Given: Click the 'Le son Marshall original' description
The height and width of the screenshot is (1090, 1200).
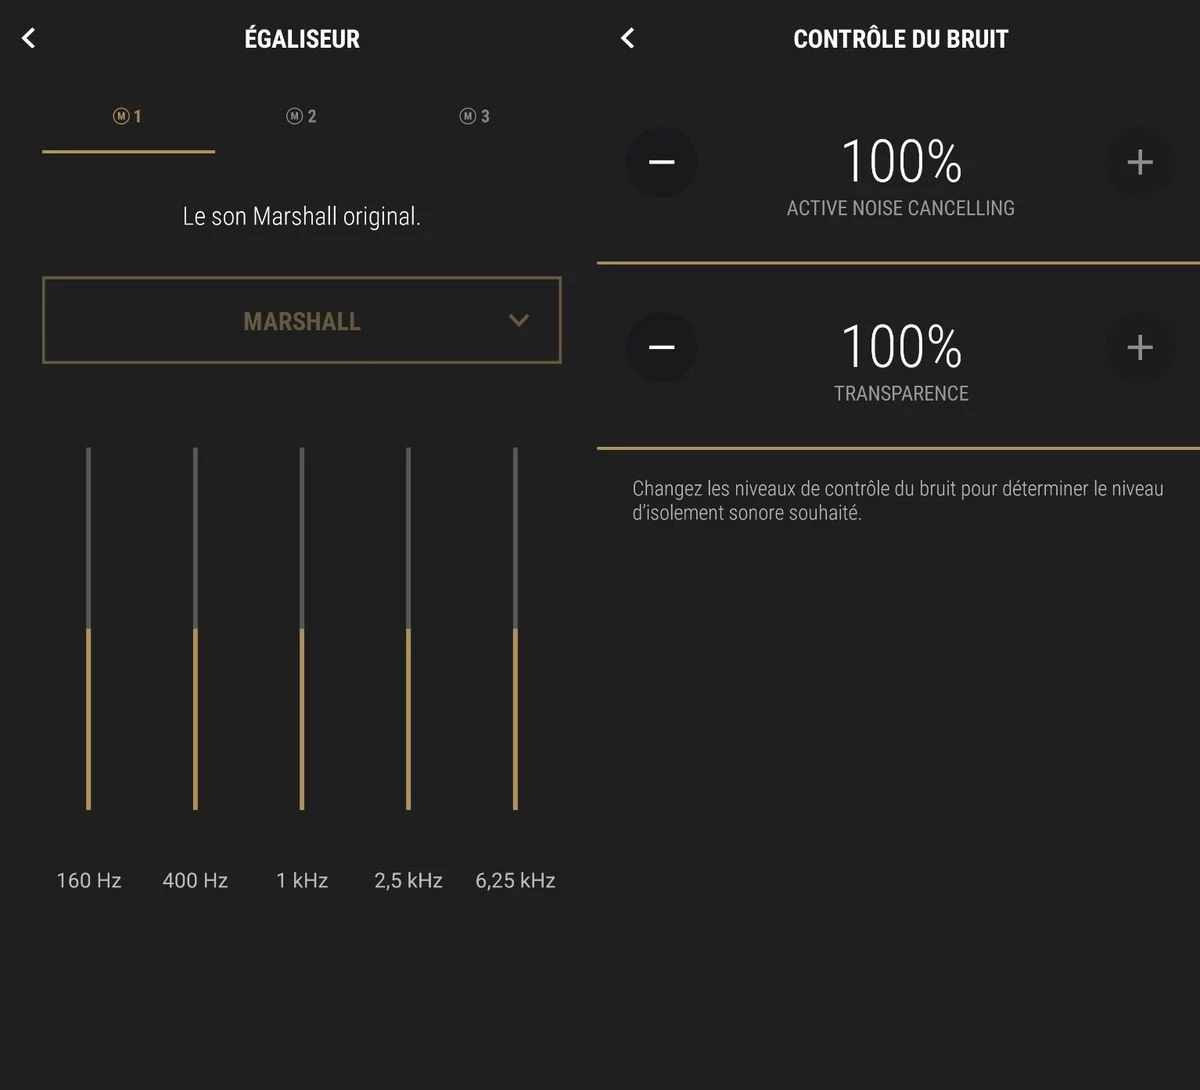Looking at the screenshot, I should coord(301,217).
